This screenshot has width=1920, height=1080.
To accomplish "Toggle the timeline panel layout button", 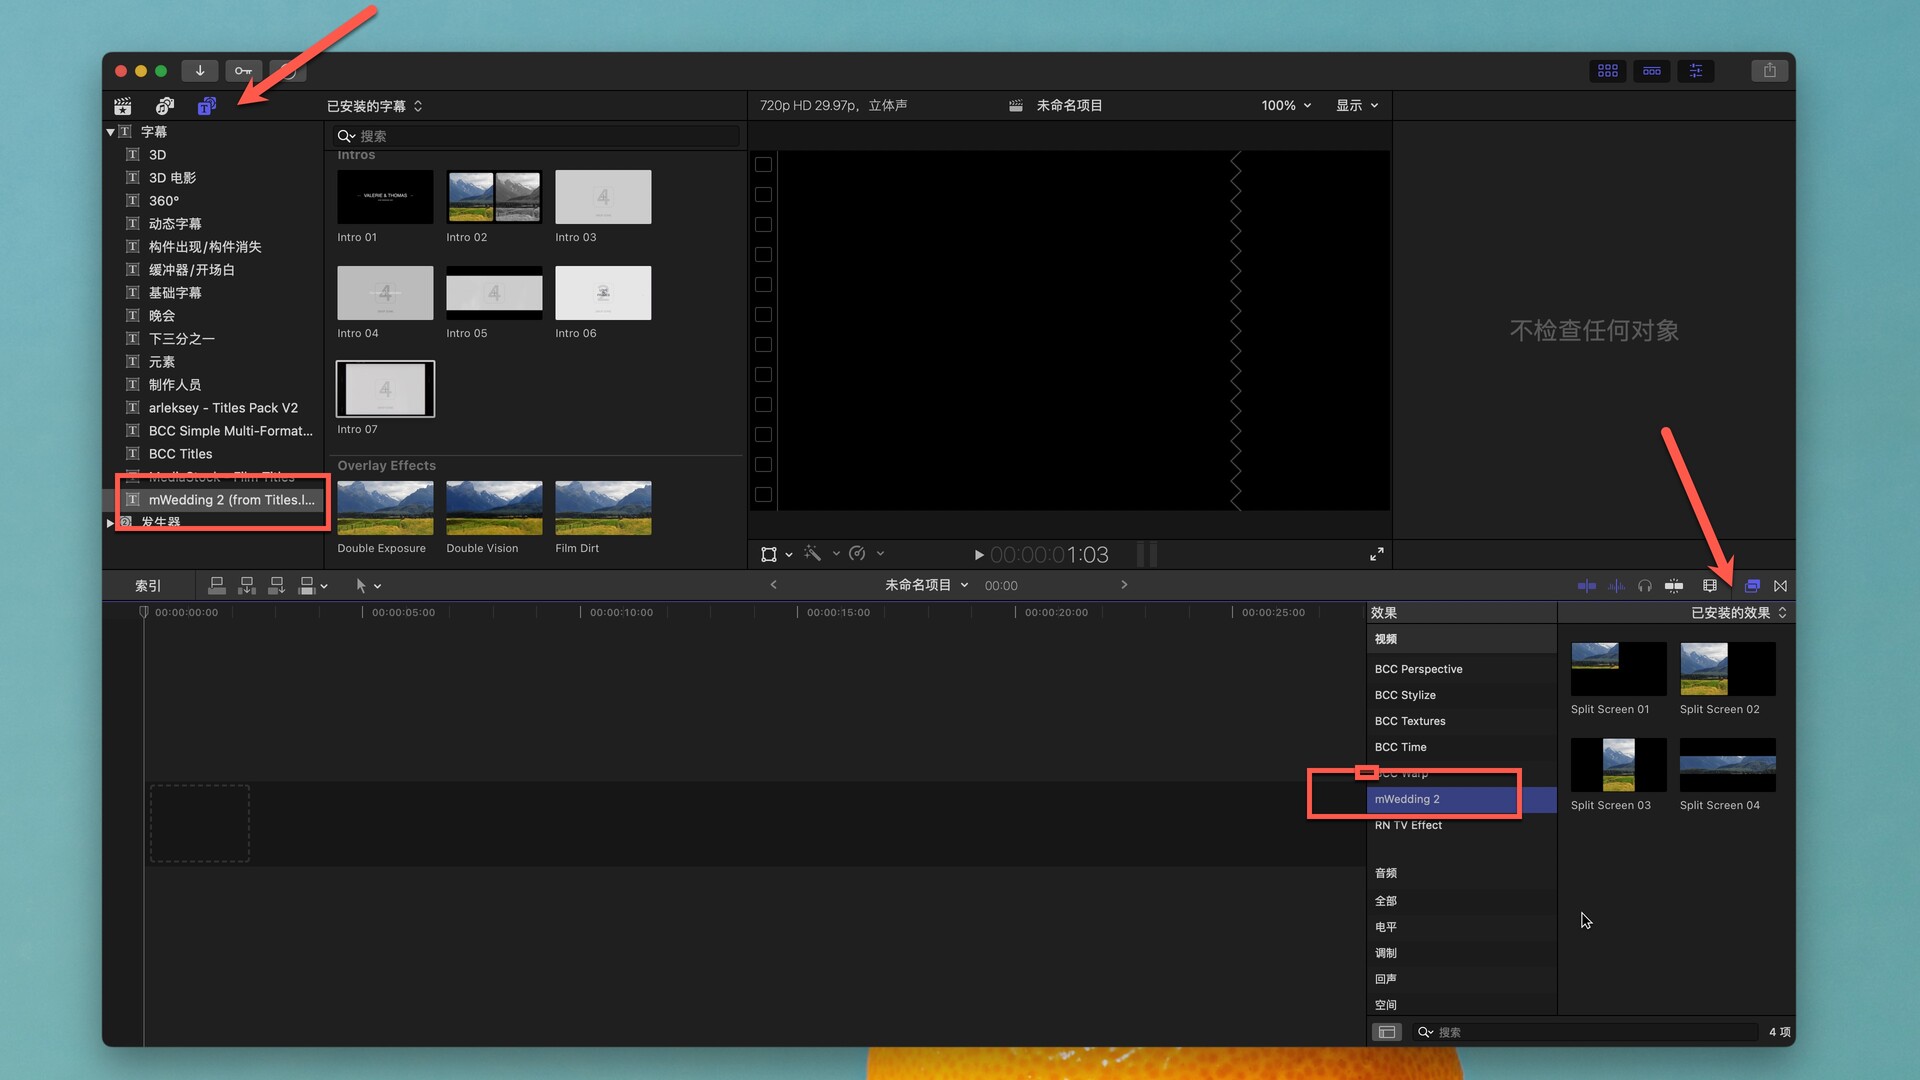I will [1652, 71].
